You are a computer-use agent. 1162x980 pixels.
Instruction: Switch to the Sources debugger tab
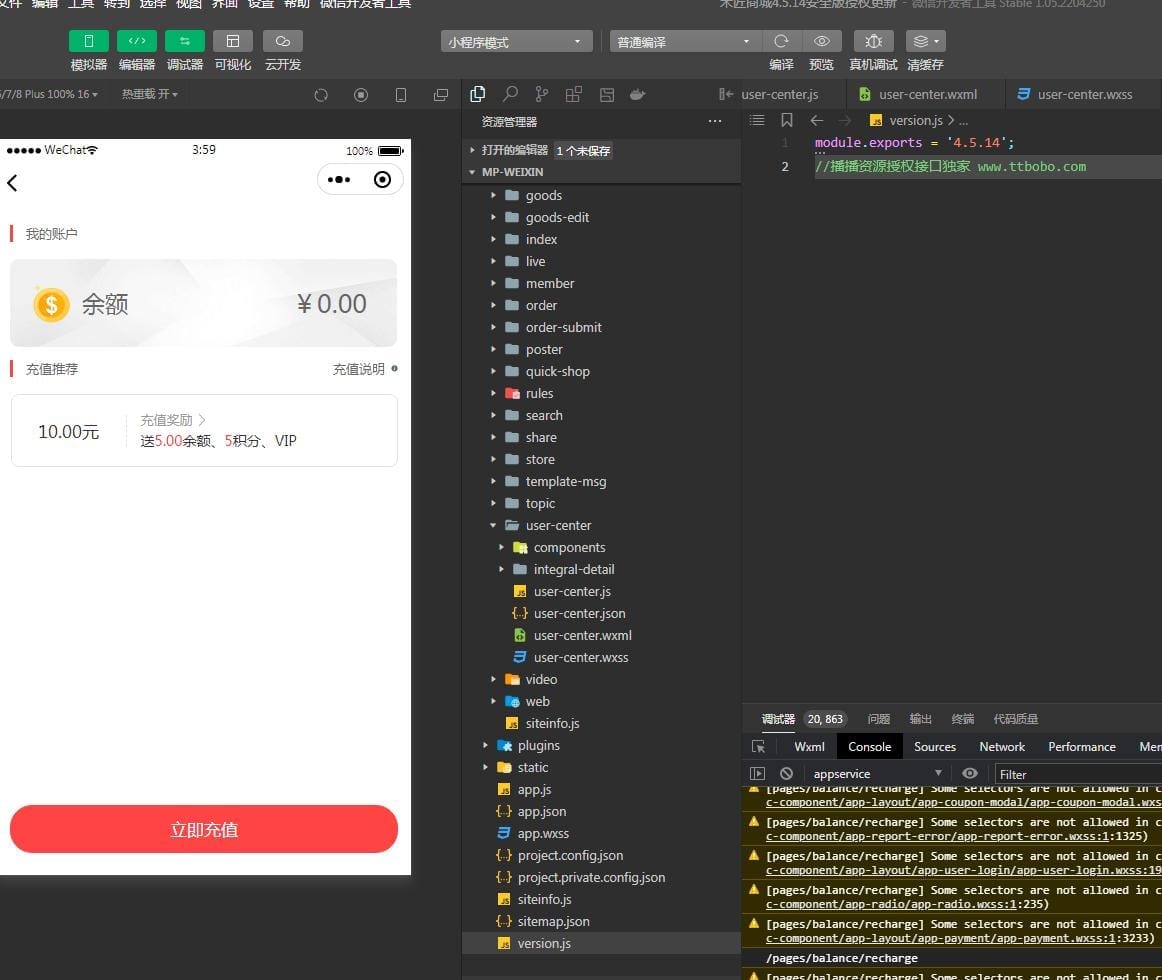click(x=934, y=746)
